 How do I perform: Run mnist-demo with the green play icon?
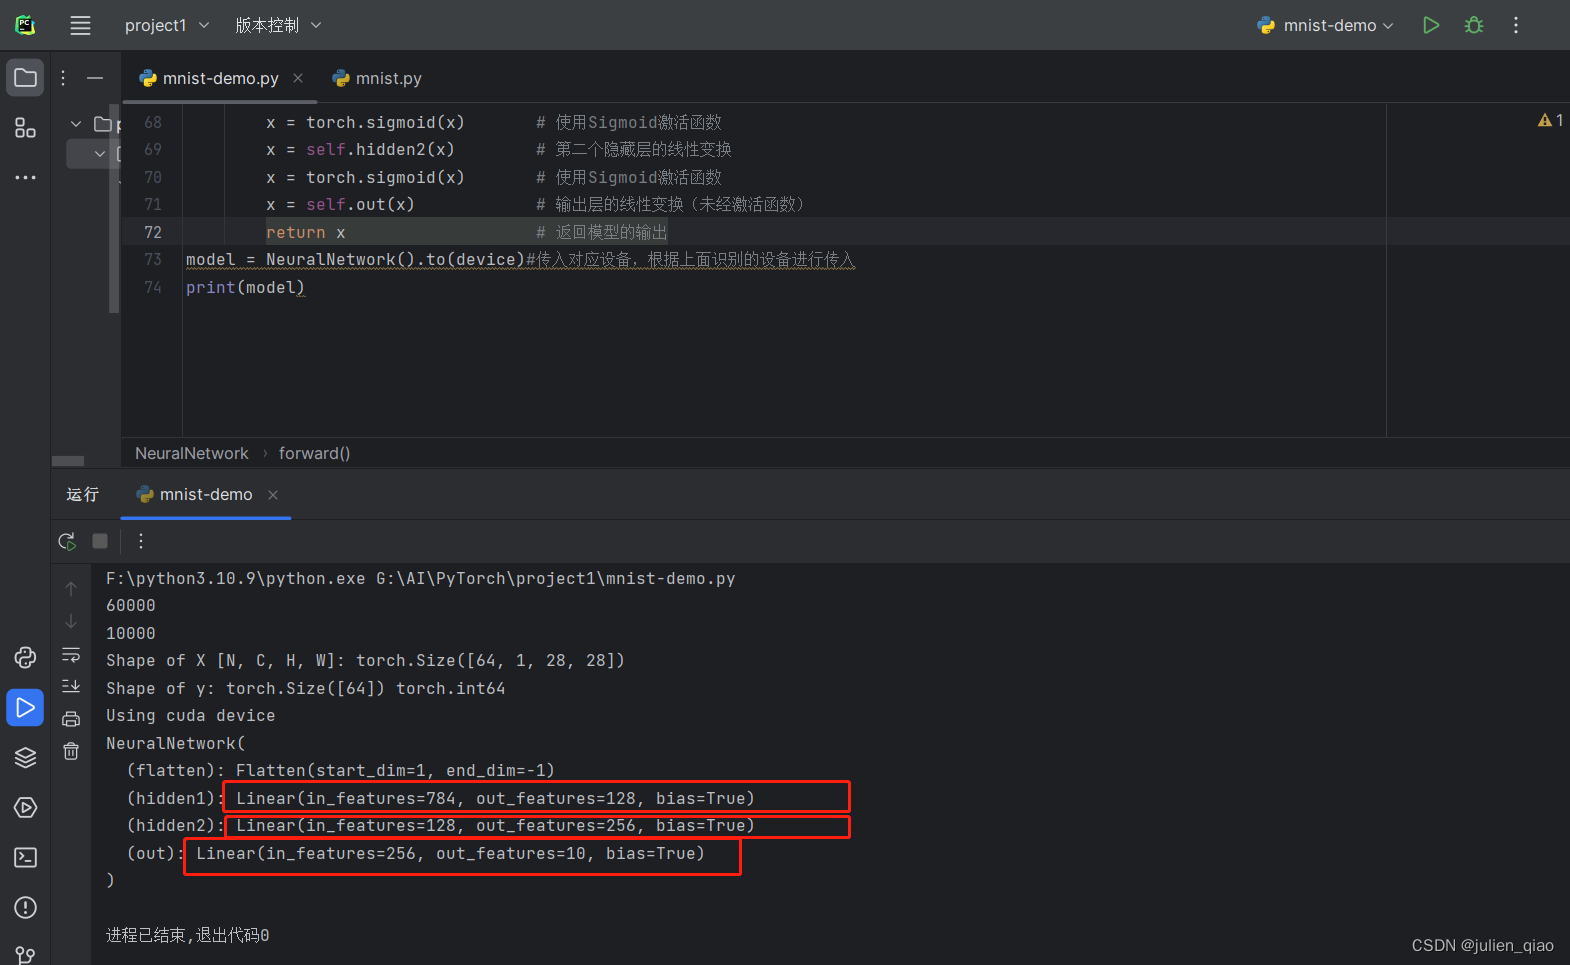click(1431, 25)
